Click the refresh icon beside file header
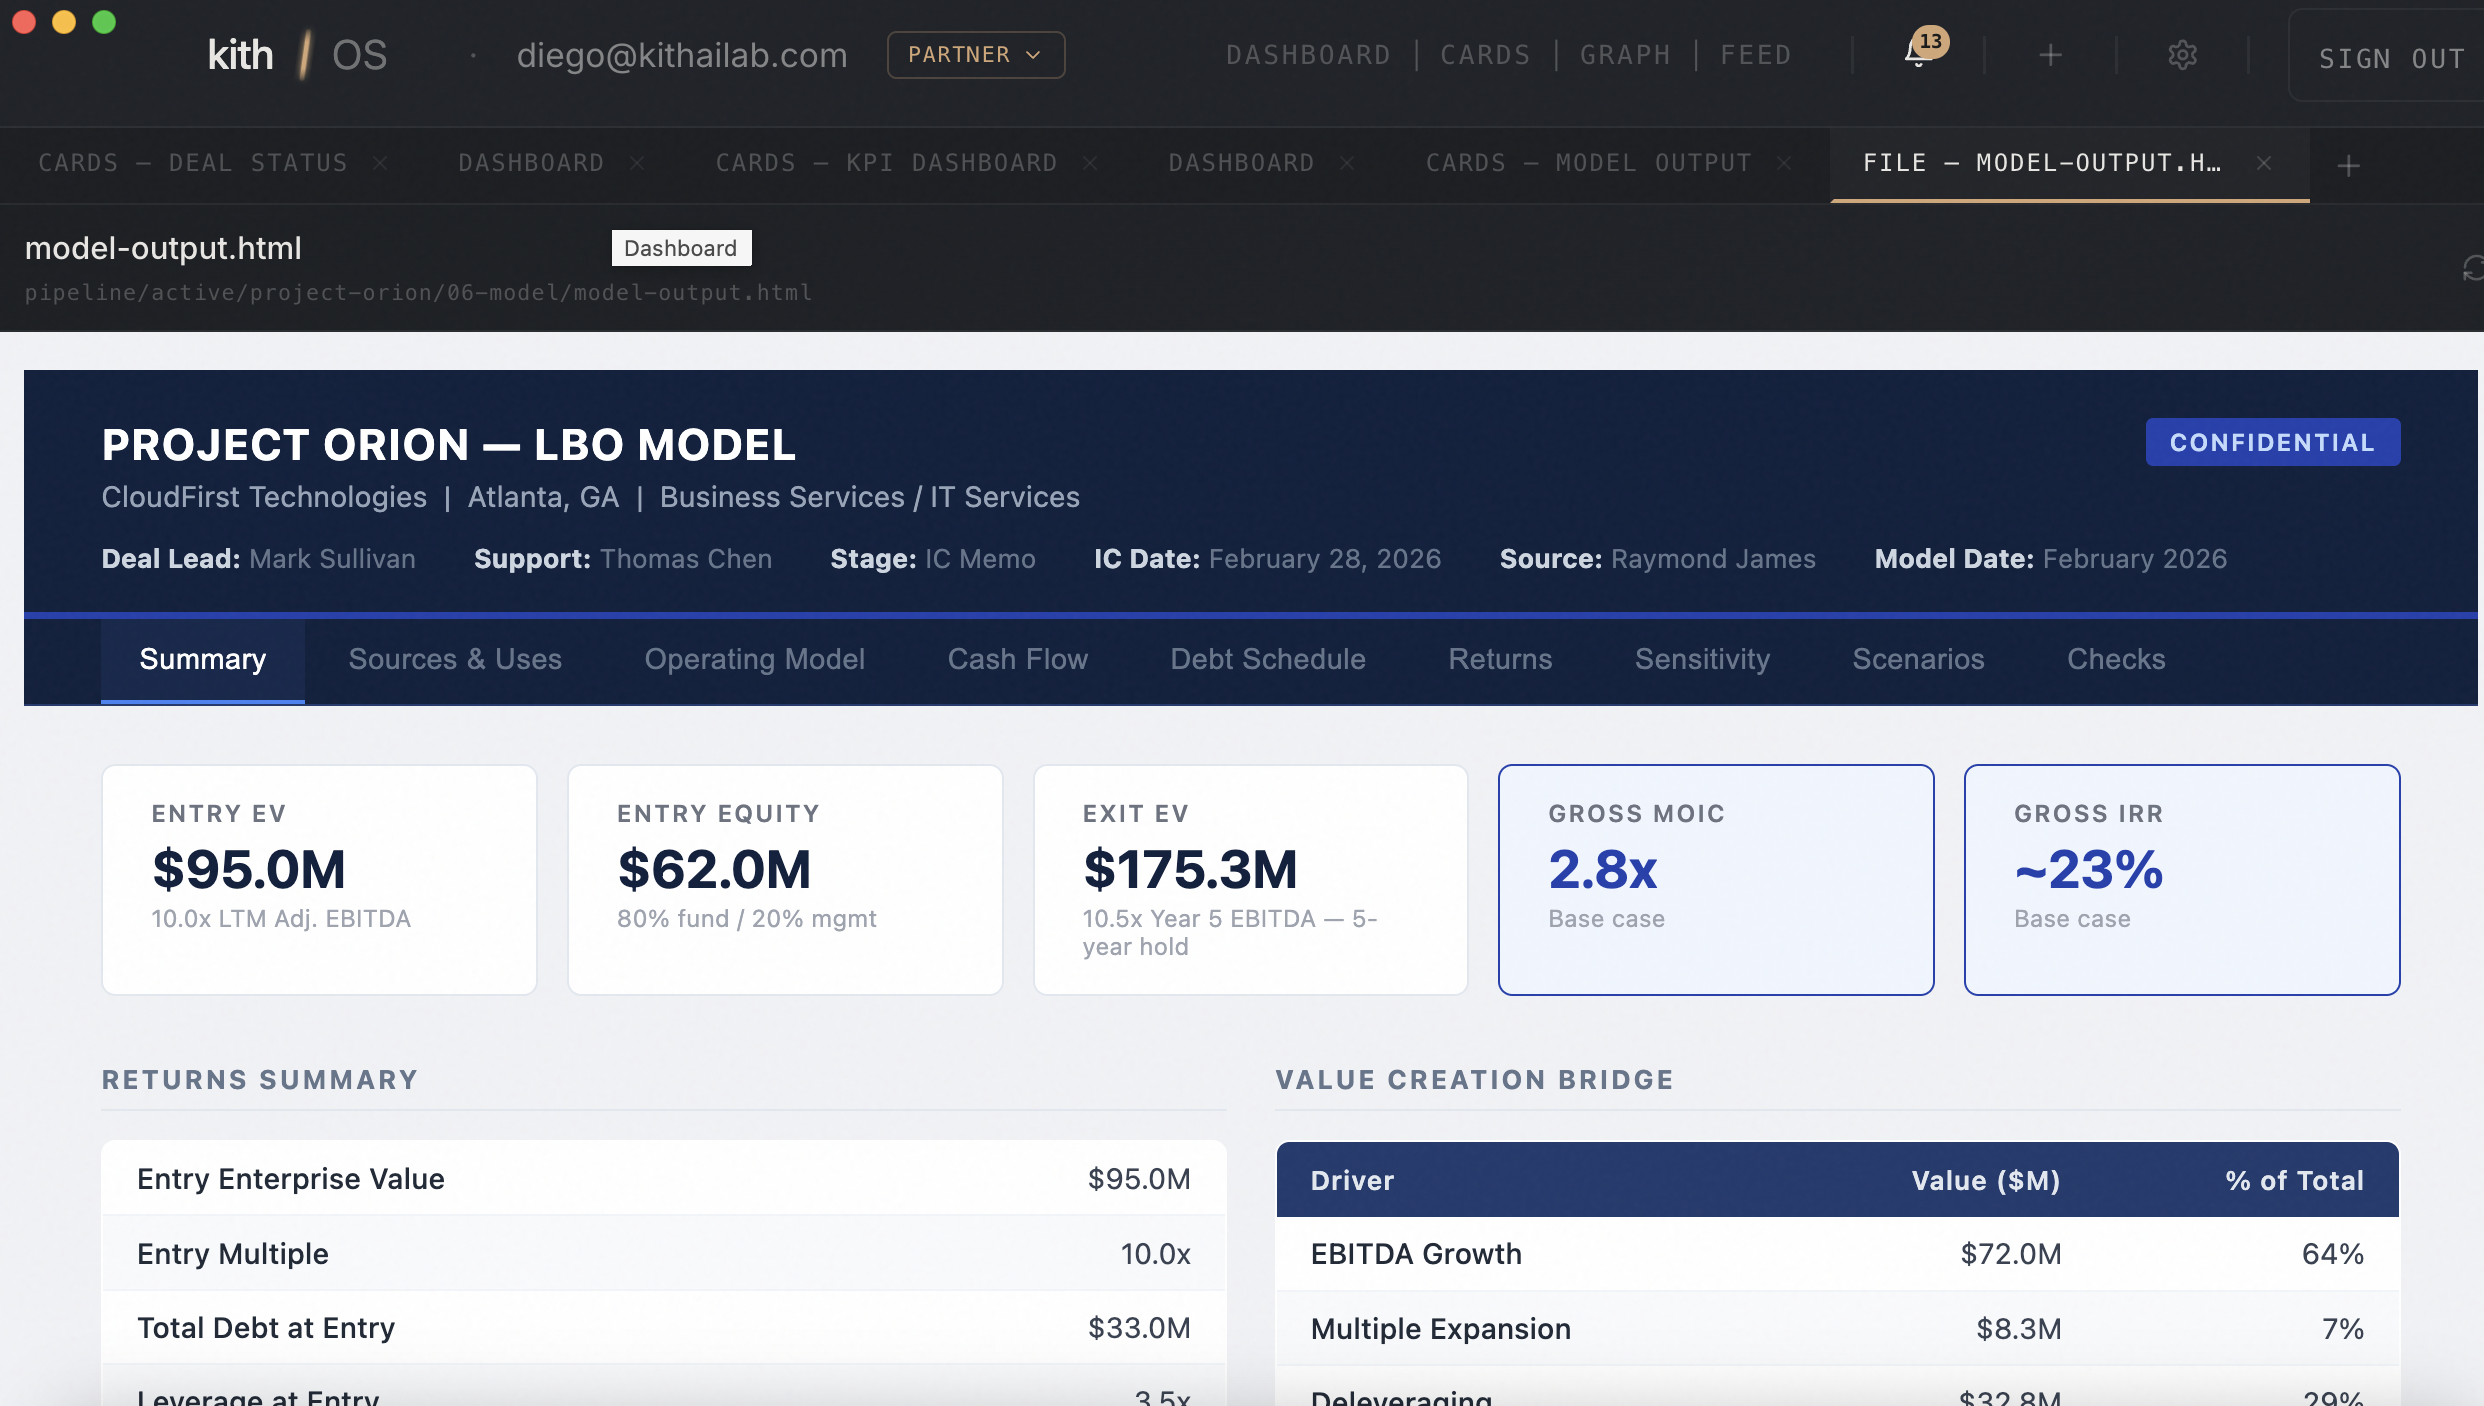Screen dimensions: 2484x1406 pos(2472,268)
